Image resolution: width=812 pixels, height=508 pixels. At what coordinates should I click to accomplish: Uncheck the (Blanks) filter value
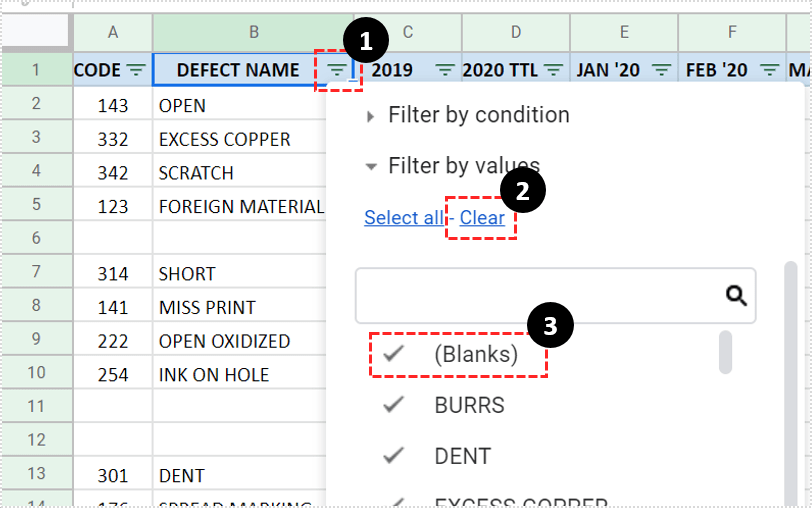[394, 354]
